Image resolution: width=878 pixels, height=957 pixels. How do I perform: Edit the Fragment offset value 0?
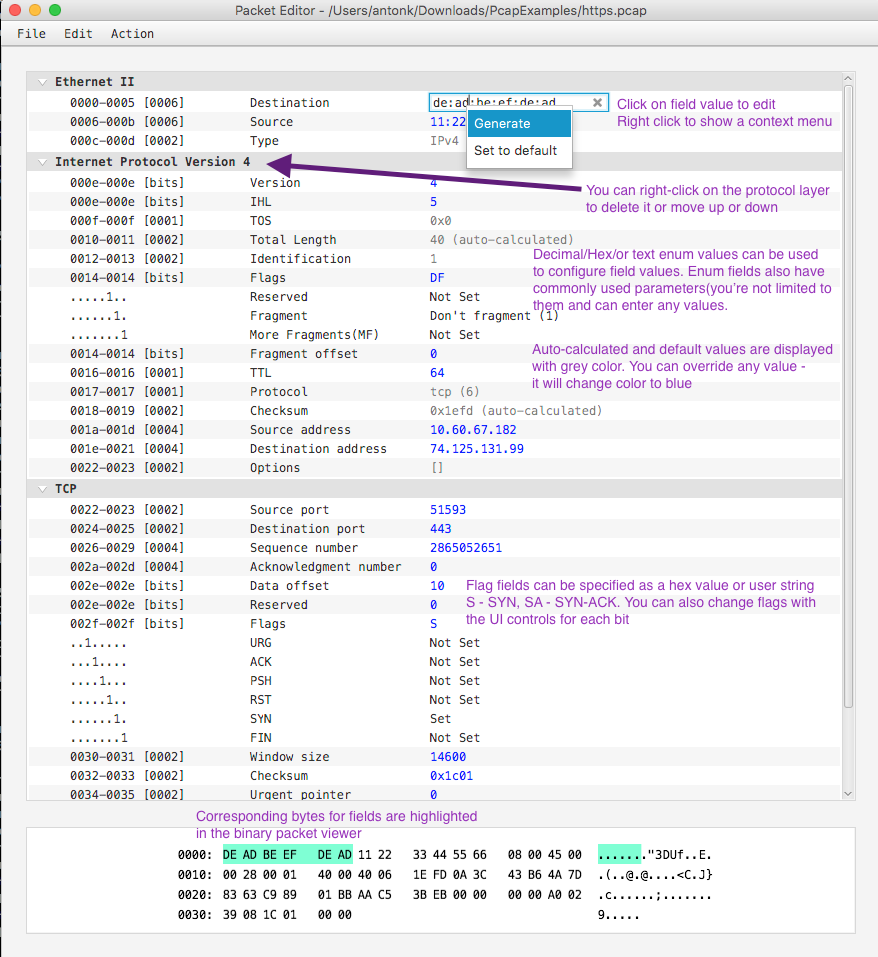point(433,353)
